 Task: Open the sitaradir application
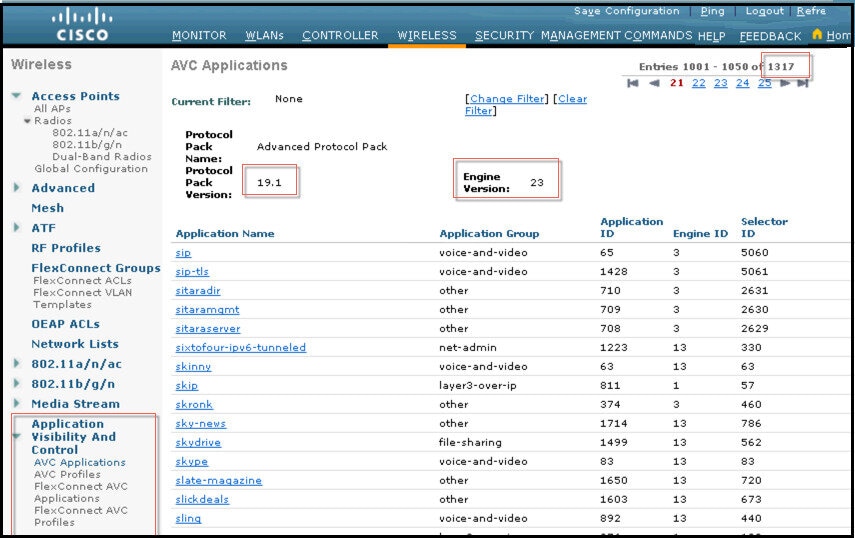tap(198, 291)
